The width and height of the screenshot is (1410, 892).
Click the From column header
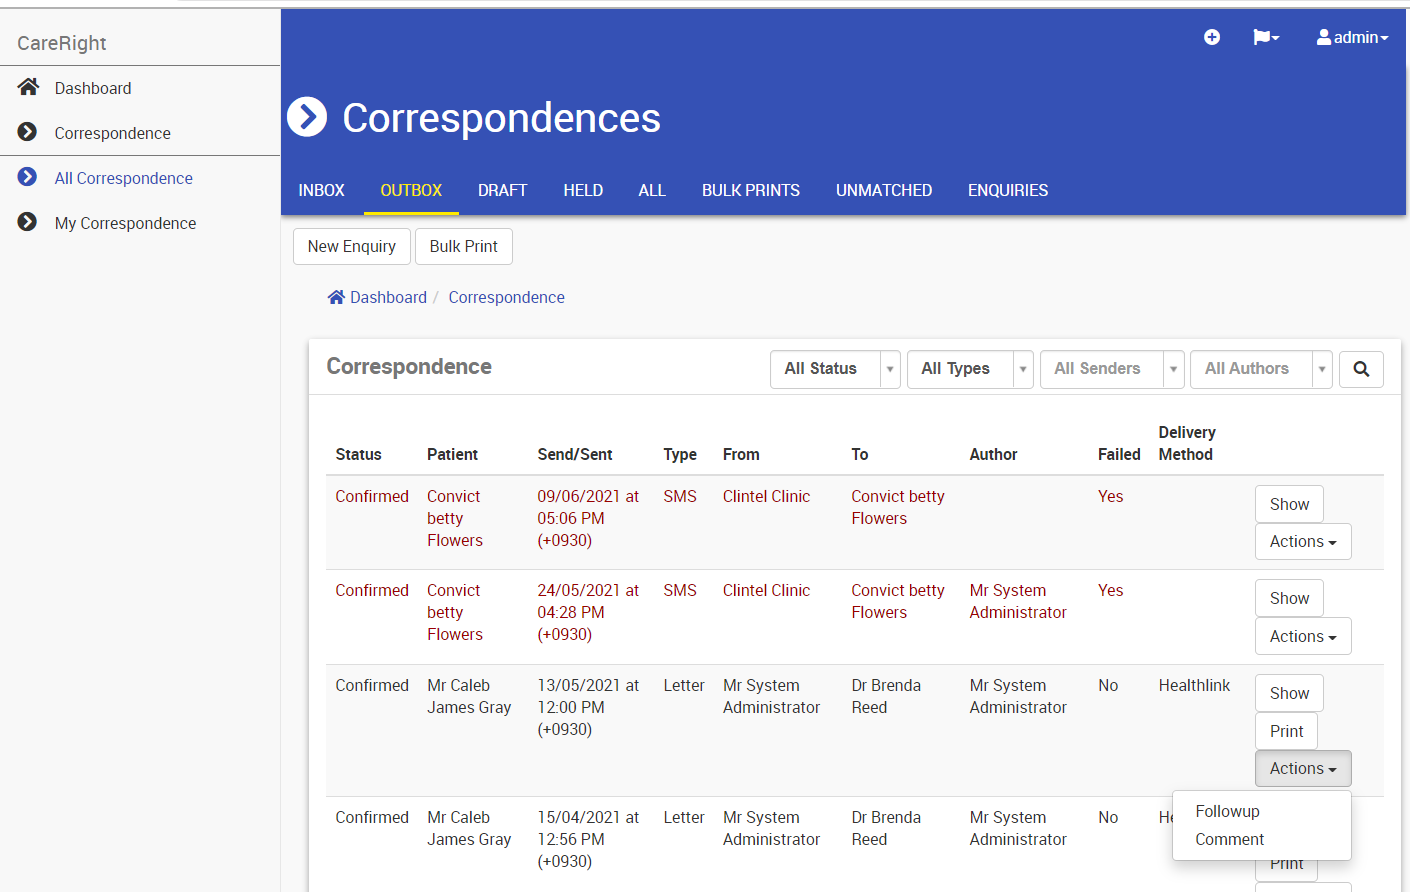coord(741,454)
